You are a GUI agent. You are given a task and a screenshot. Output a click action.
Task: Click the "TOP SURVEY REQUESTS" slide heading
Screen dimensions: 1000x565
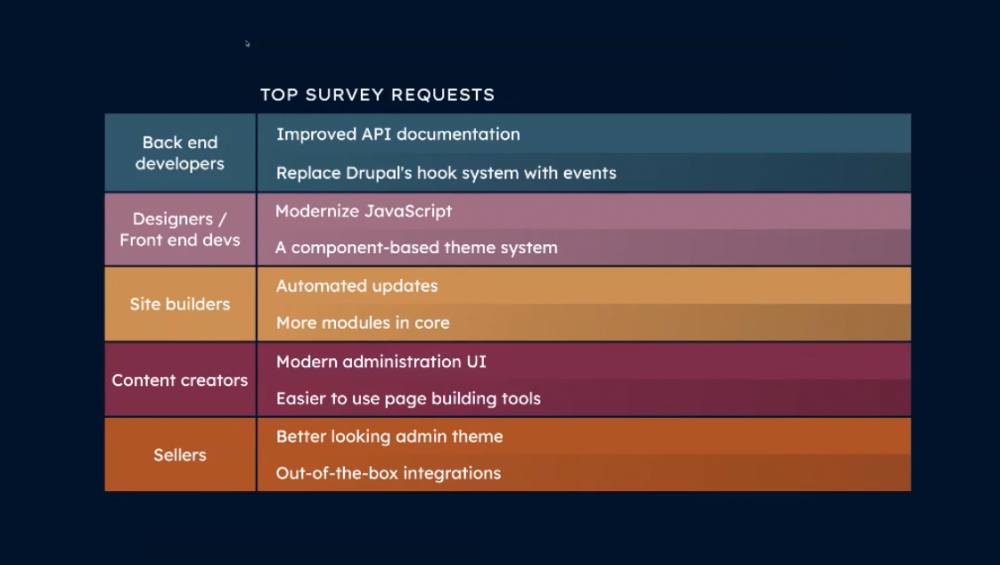(377, 95)
